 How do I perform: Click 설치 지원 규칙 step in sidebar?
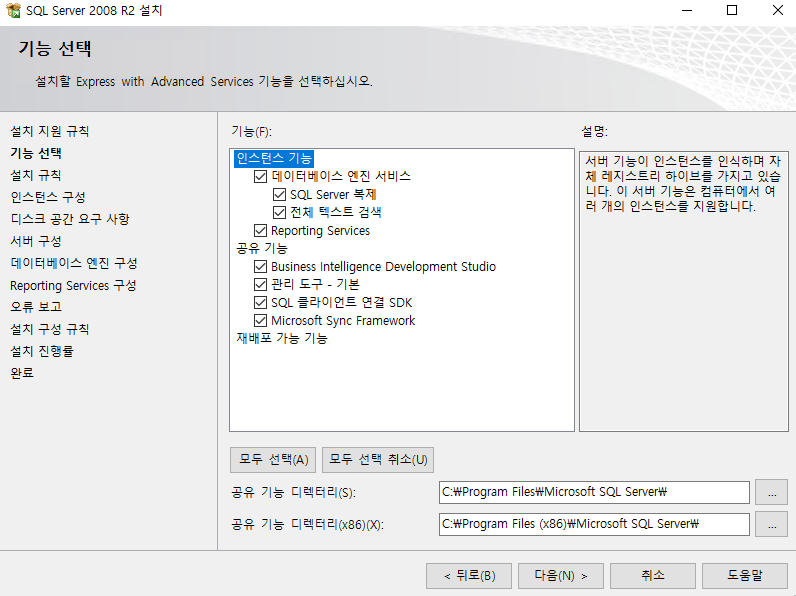coord(50,131)
